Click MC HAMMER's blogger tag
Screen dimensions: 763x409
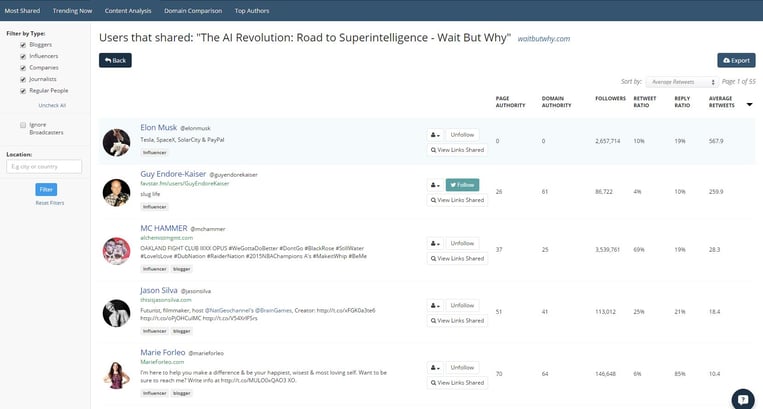[x=182, y=269]
